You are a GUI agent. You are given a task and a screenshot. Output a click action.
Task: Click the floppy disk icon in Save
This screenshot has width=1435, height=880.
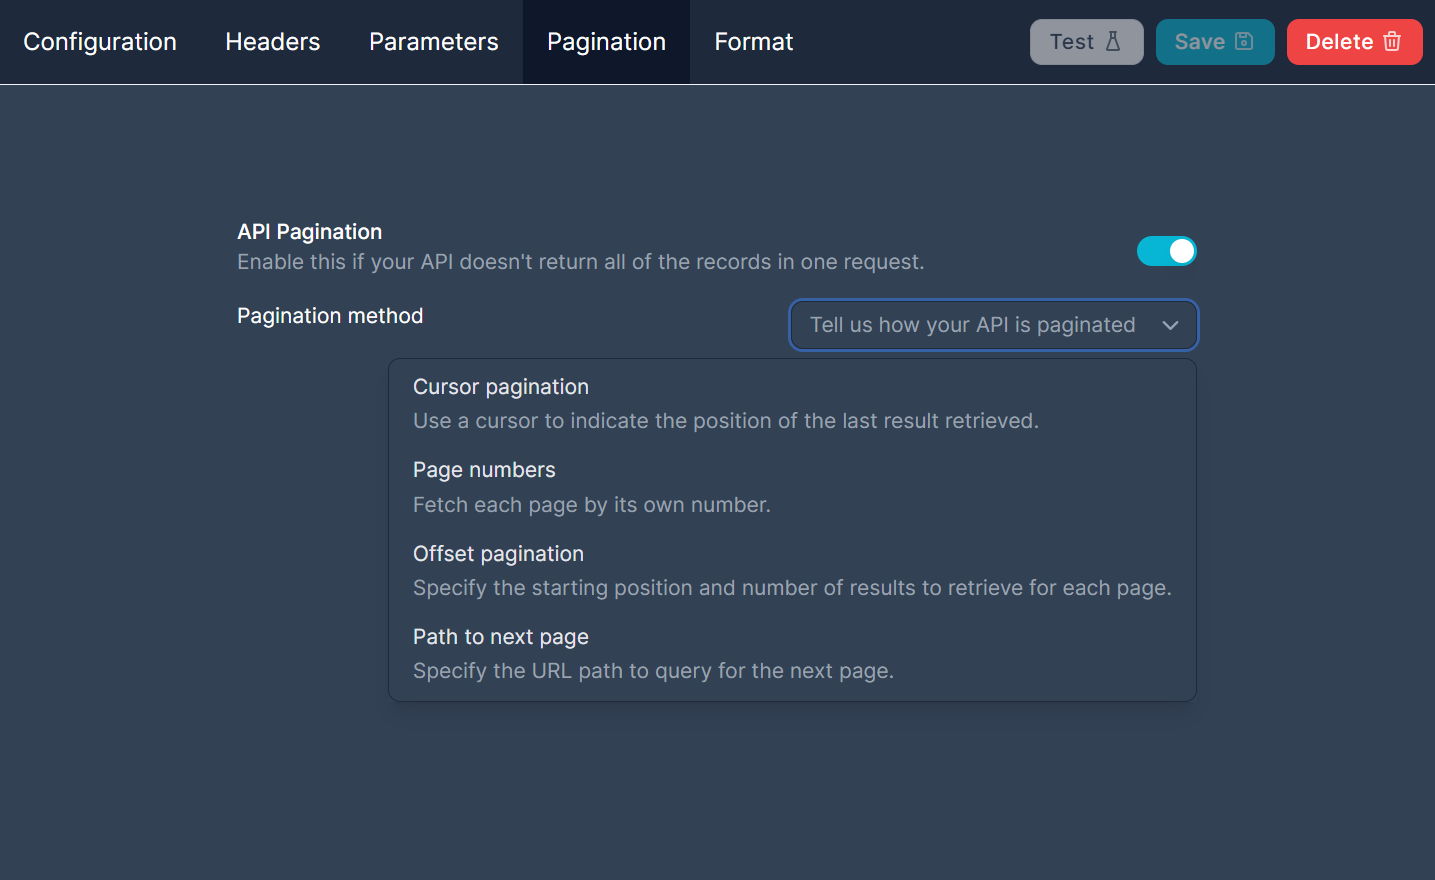pos(1244,42)
